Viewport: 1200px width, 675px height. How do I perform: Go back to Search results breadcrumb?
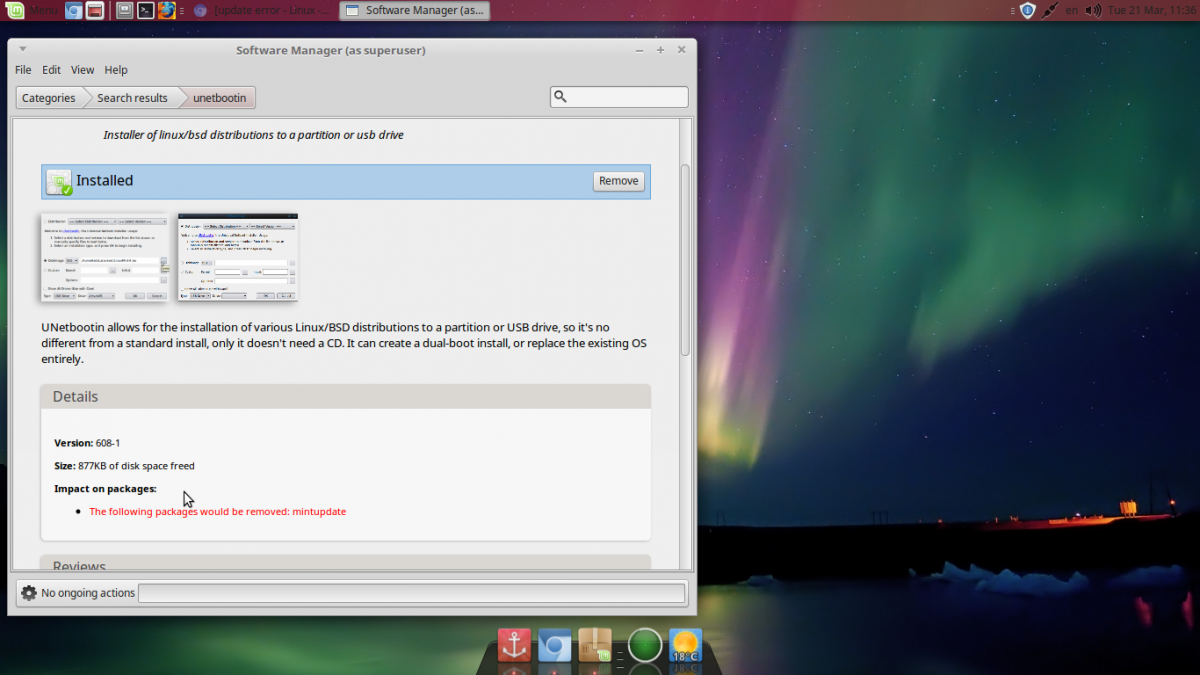[x=132, y=98]
